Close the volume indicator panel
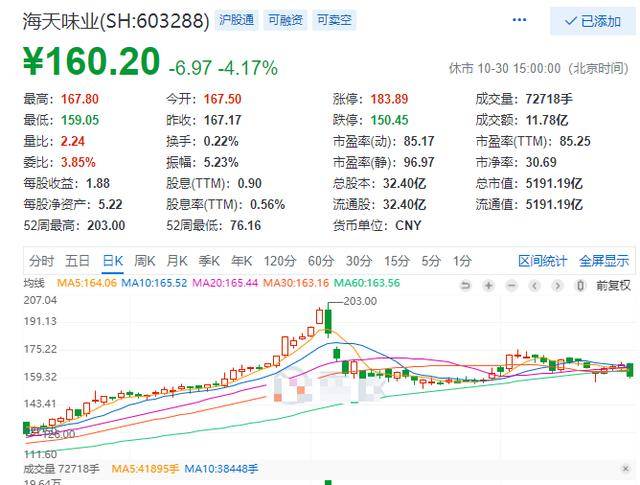This screenshot has width=640, height=485. (x=625, y=469)
